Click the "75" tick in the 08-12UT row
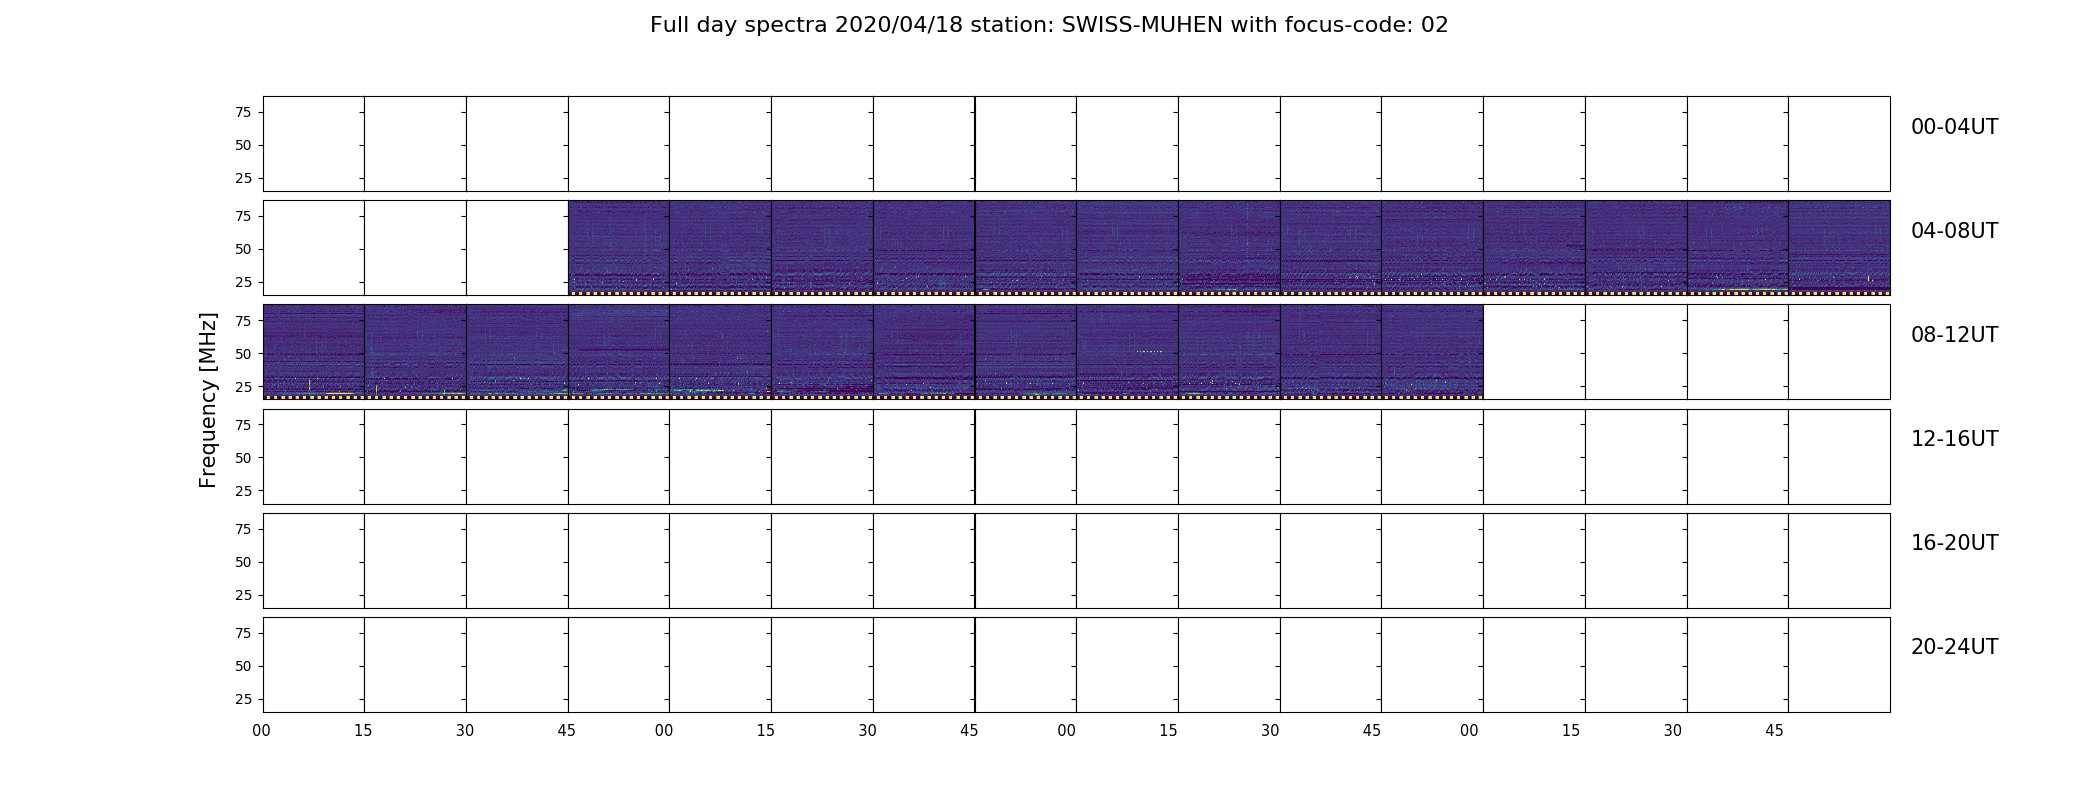 [243, 320]
